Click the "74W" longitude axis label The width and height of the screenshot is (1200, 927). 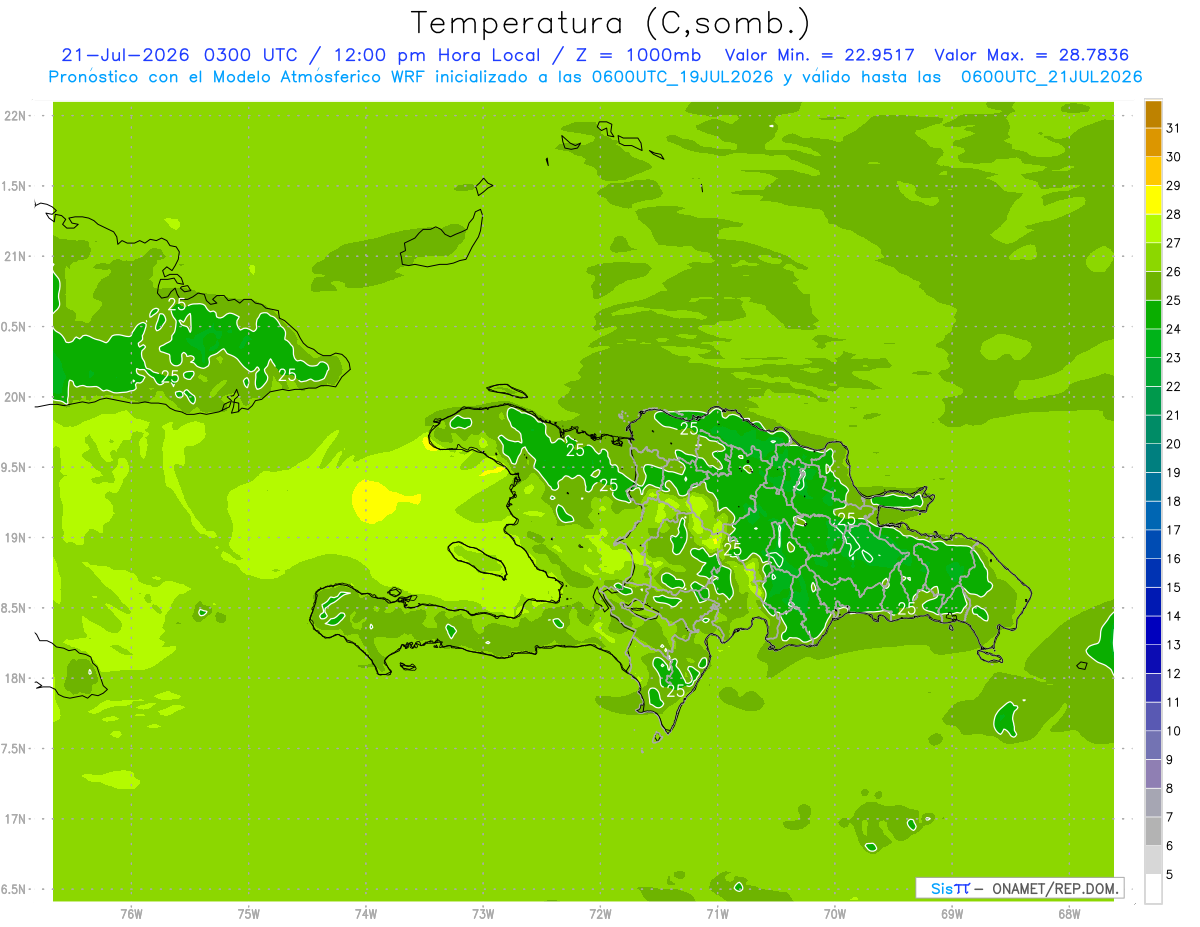click(x=366, y=914)
